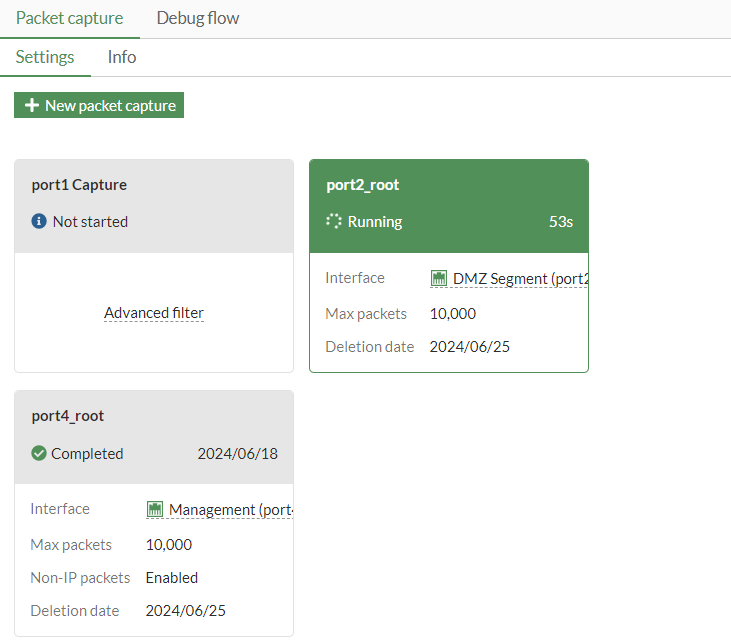Click the 53s running timer on port2_root

coord(561,222)
